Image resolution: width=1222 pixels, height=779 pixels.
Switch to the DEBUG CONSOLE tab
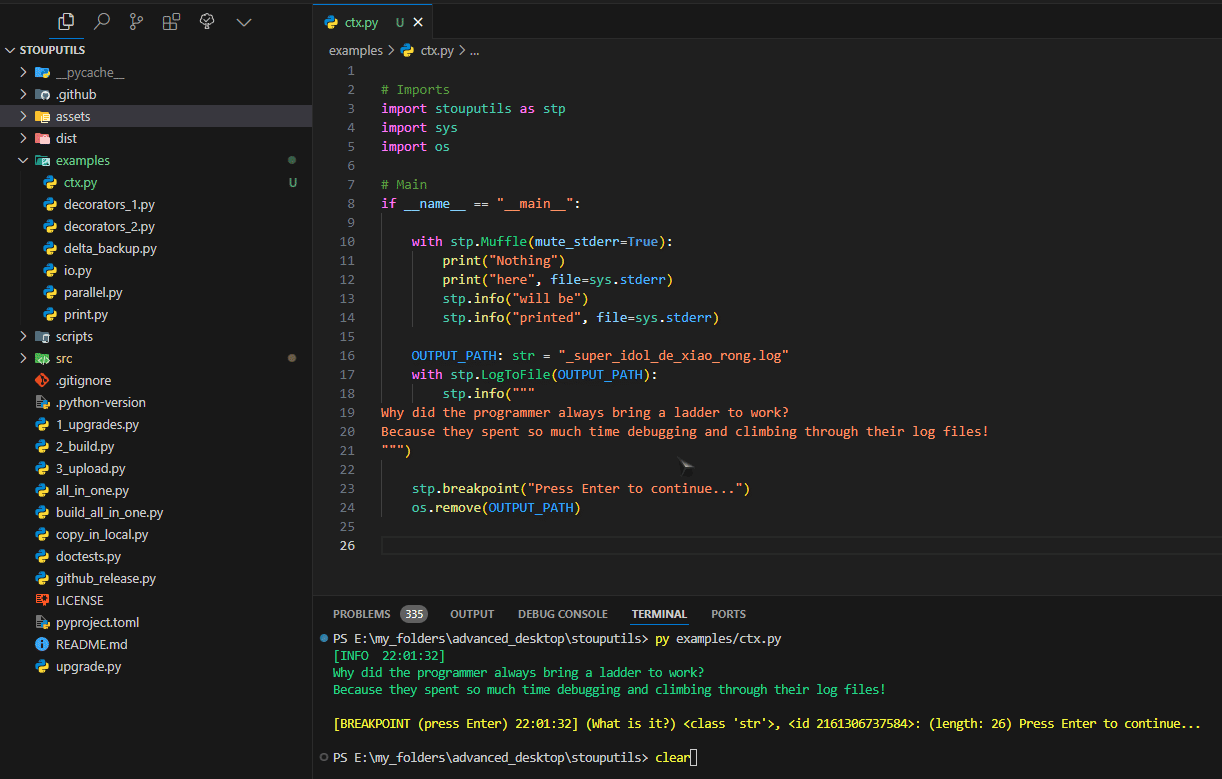coord(562,614)
